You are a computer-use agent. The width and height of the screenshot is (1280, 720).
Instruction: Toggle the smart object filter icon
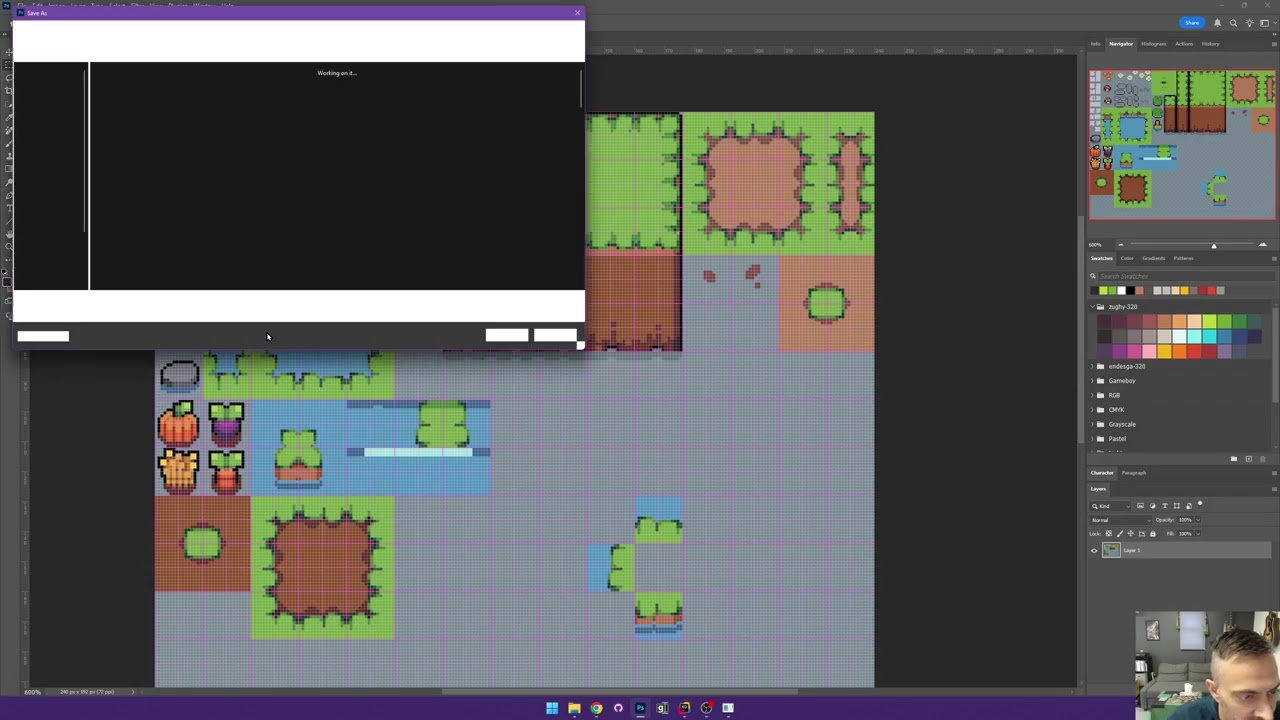pos(1189,506)
